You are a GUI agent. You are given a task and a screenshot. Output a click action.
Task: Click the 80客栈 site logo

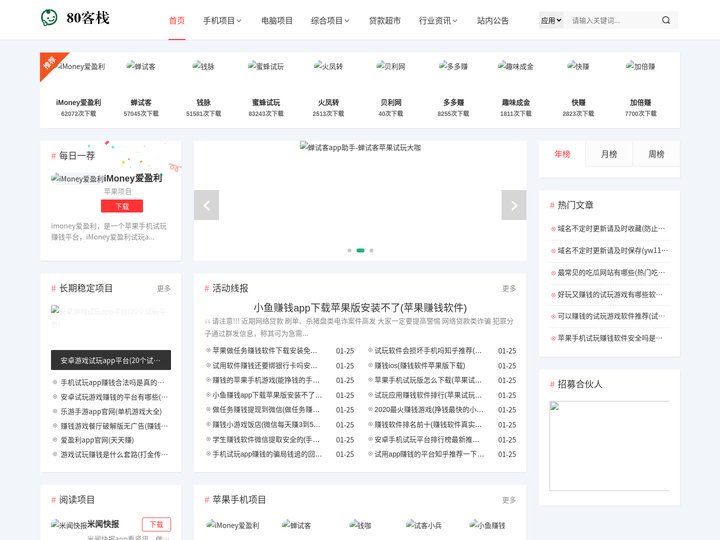(x=75, y=18)
